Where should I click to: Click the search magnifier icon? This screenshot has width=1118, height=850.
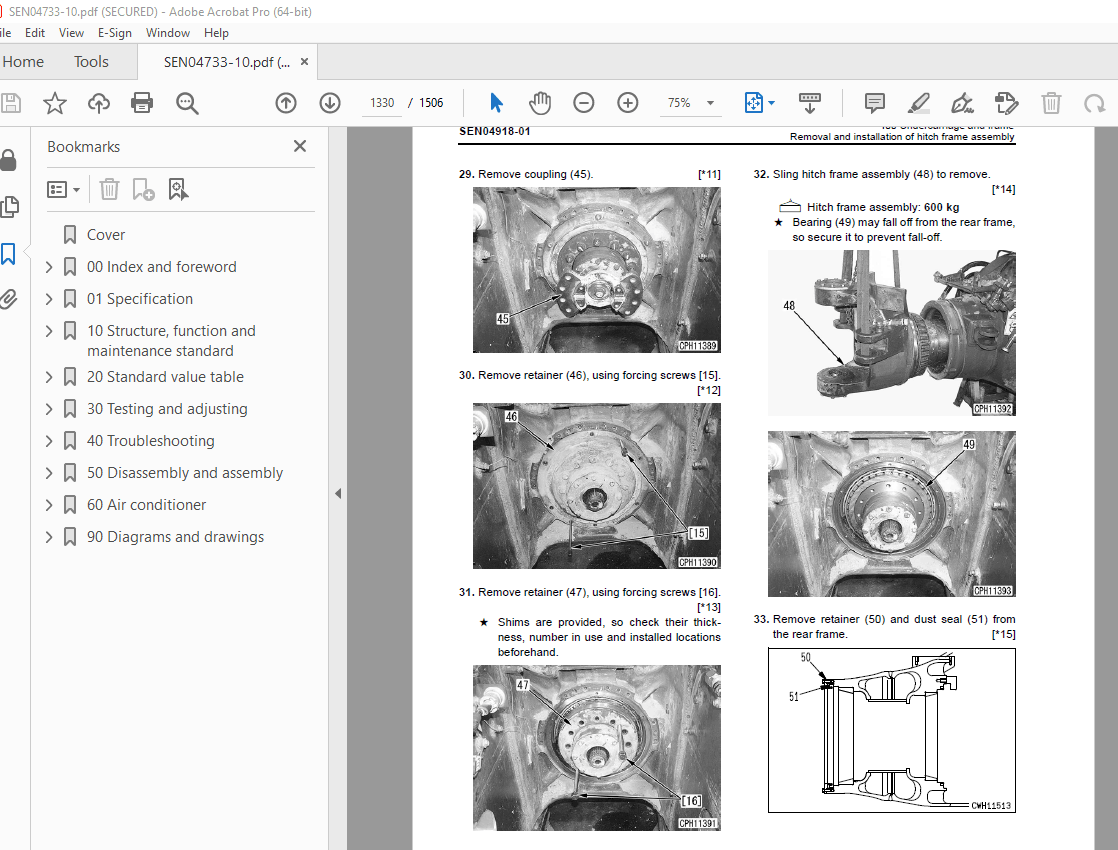pyautogui.click(x=186, y=103)
